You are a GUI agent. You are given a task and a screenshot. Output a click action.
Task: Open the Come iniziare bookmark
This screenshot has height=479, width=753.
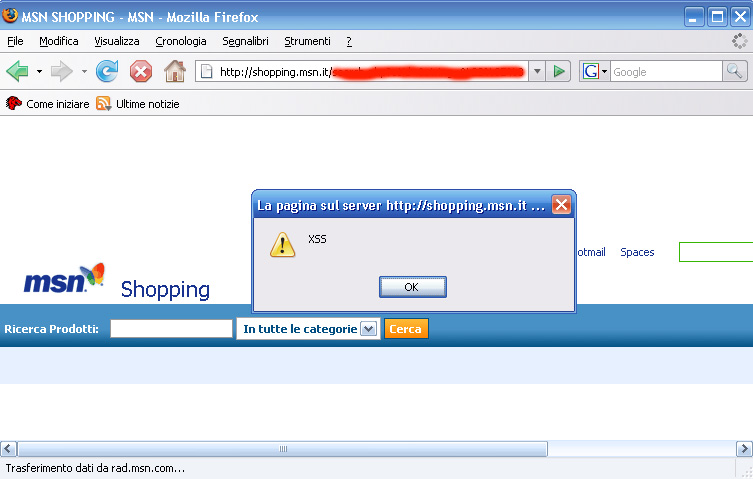[47, 104]
